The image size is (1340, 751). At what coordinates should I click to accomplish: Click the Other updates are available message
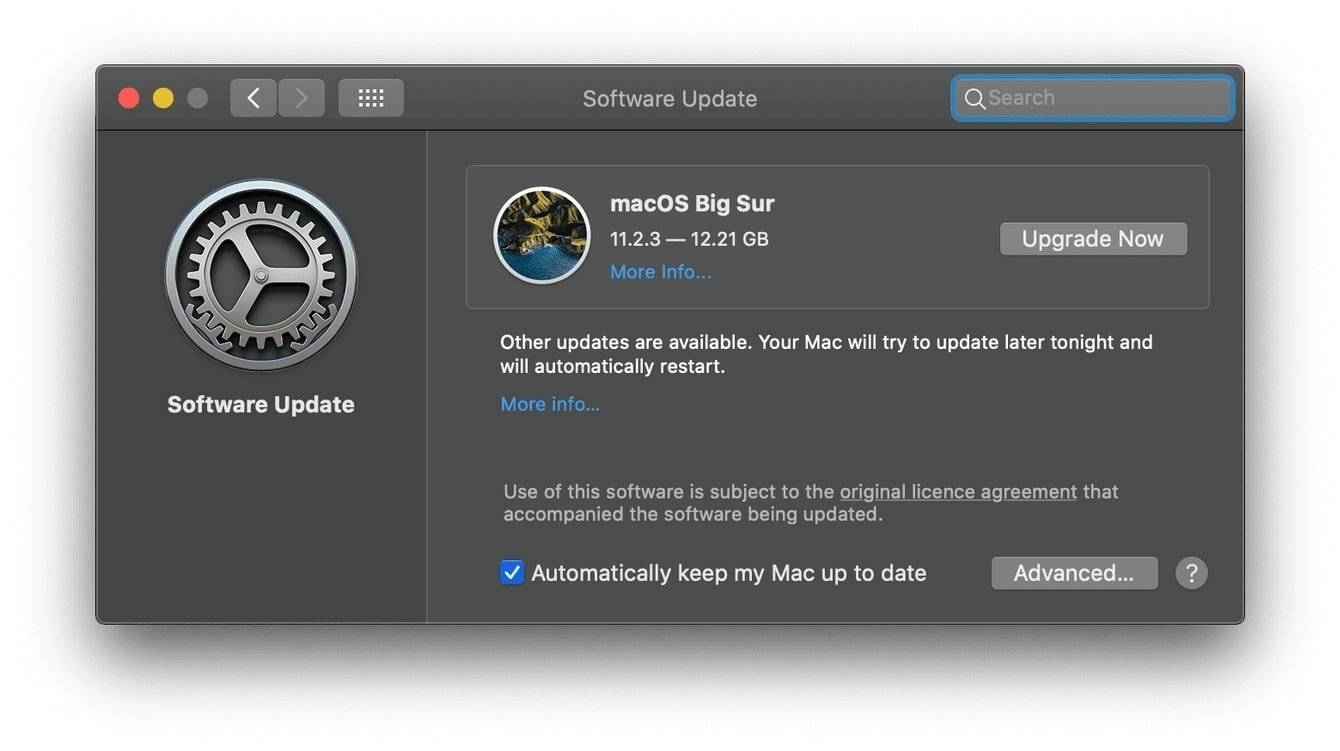826,354
